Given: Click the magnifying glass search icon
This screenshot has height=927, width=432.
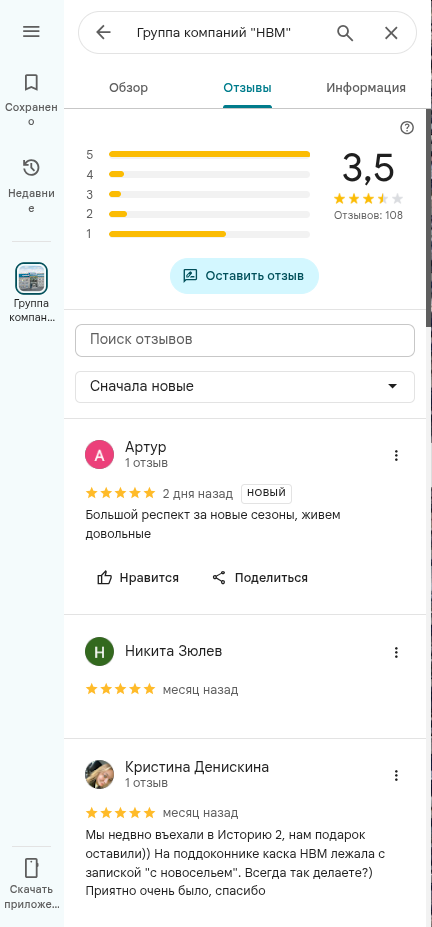Looking at the screenshot, I should (345, 33).
